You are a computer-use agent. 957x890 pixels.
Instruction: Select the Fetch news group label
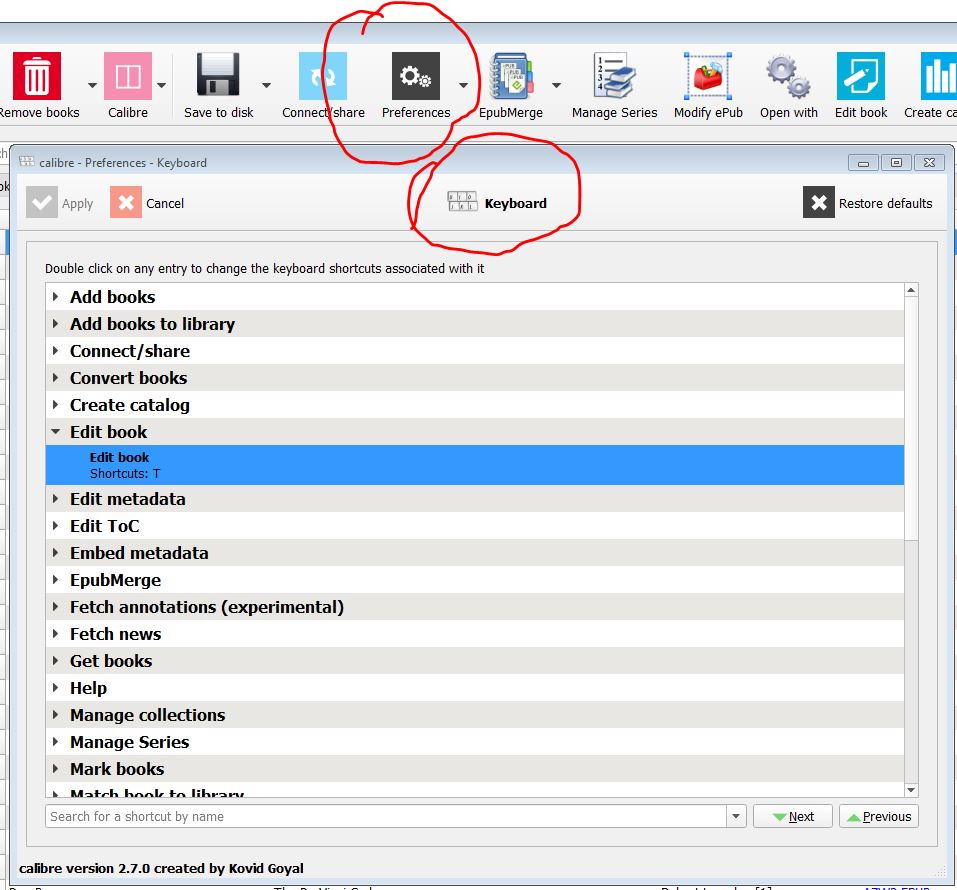115,634
